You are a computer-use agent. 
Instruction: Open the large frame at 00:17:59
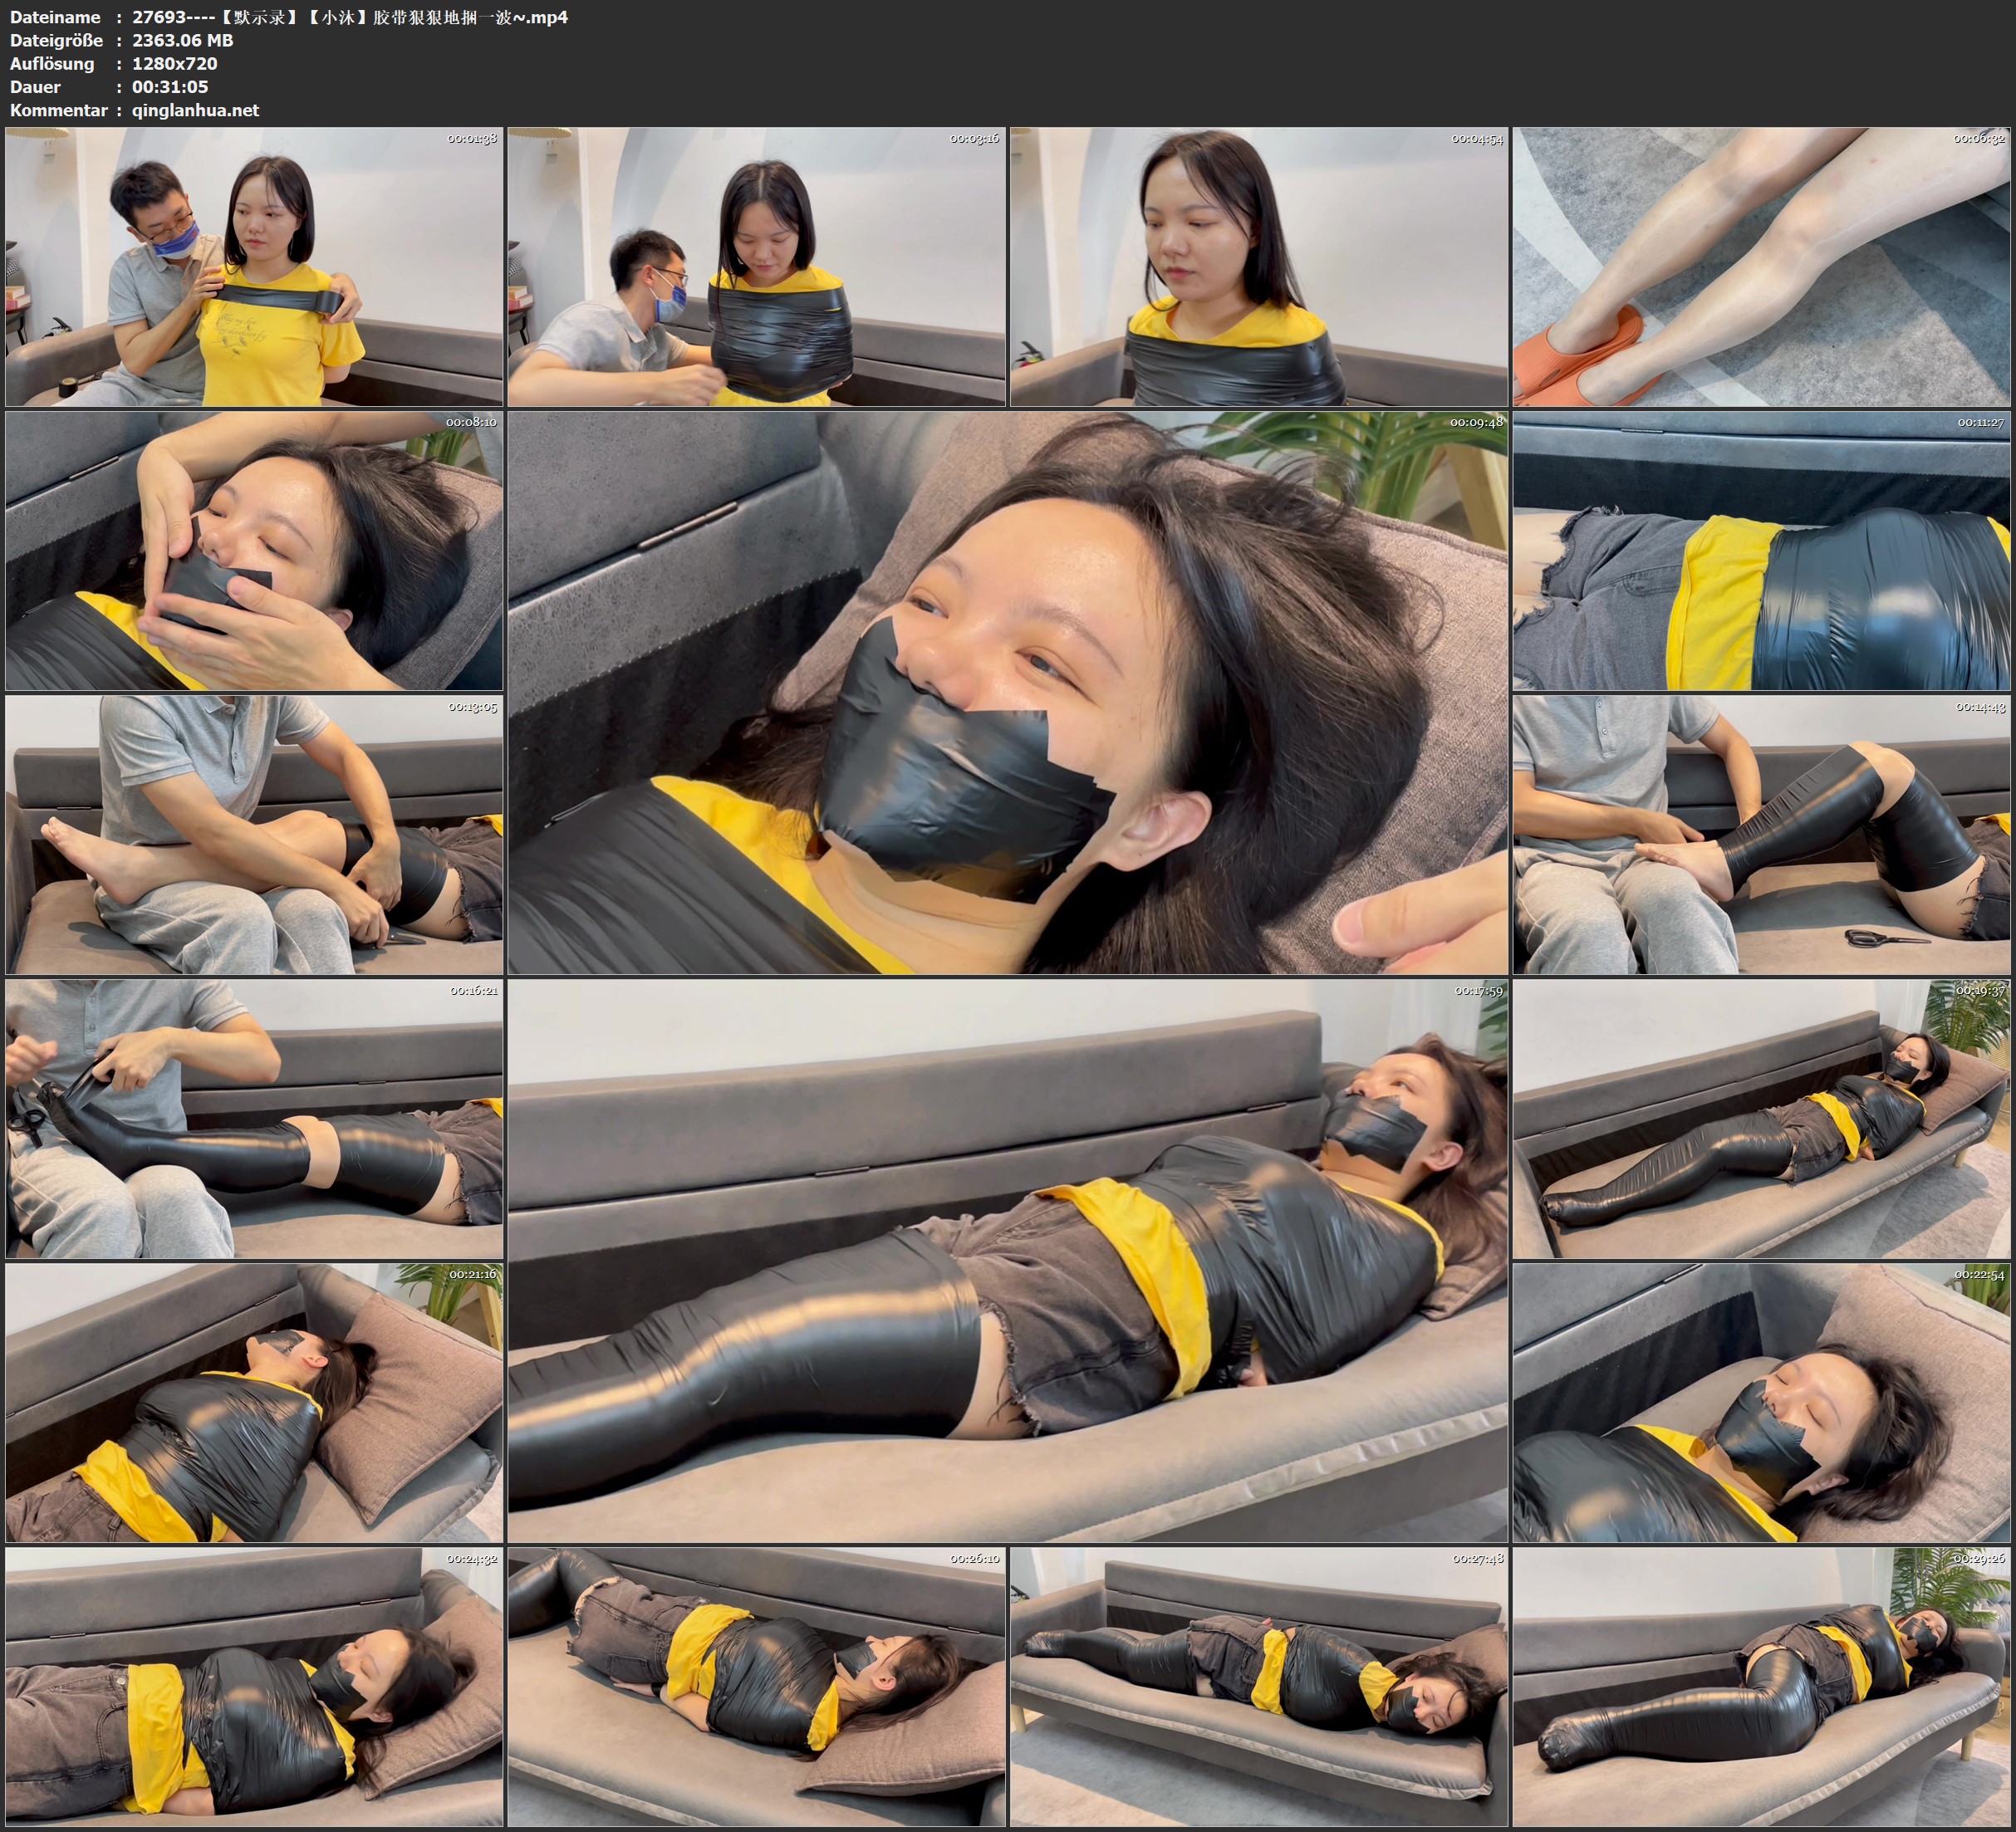pos(1007,1260)
